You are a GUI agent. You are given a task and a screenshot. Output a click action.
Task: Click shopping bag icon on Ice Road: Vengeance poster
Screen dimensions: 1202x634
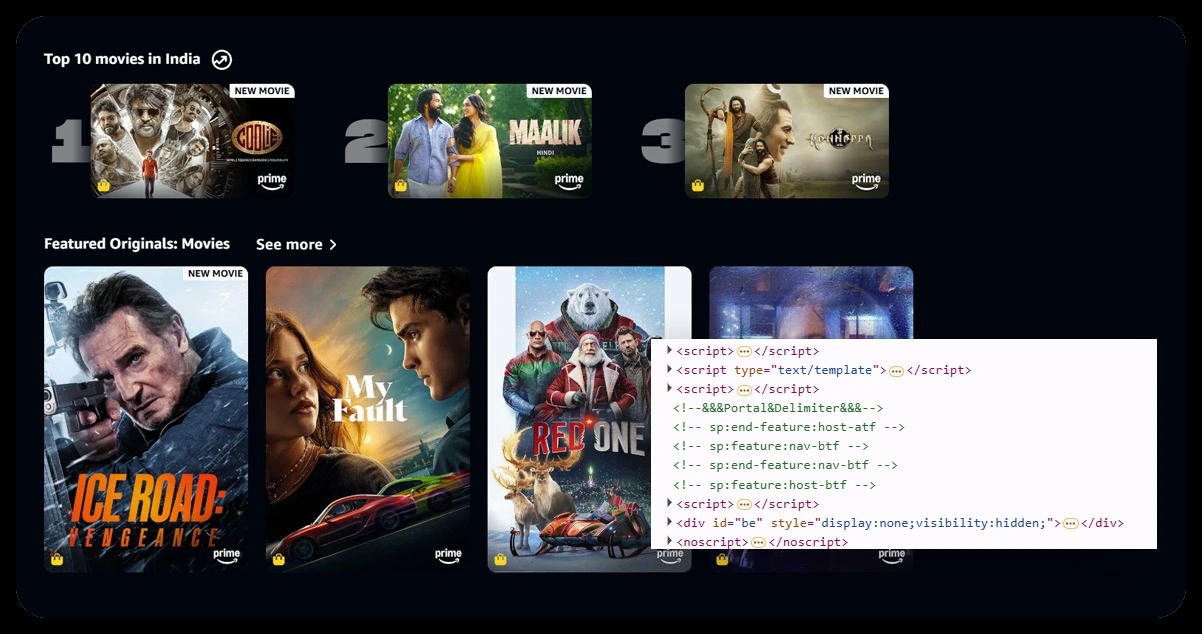coord(57,559)
